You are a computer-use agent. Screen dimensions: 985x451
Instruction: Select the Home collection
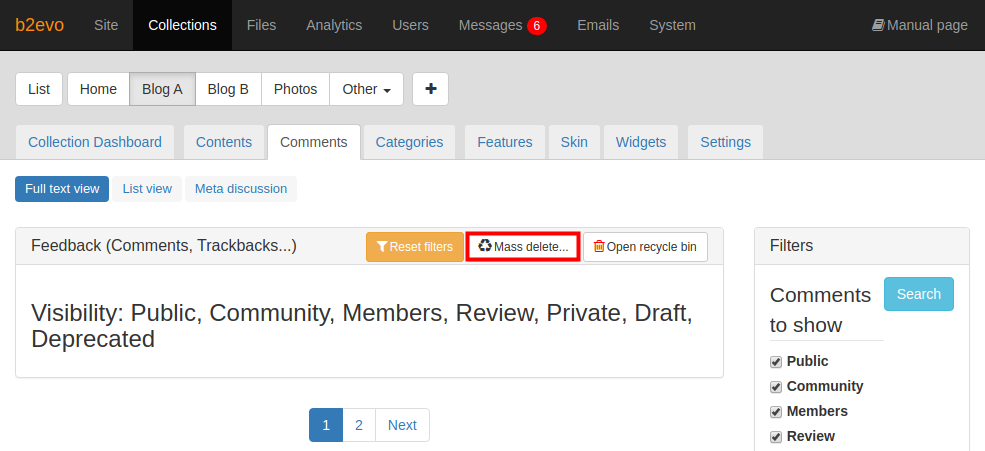pos(98,89)
